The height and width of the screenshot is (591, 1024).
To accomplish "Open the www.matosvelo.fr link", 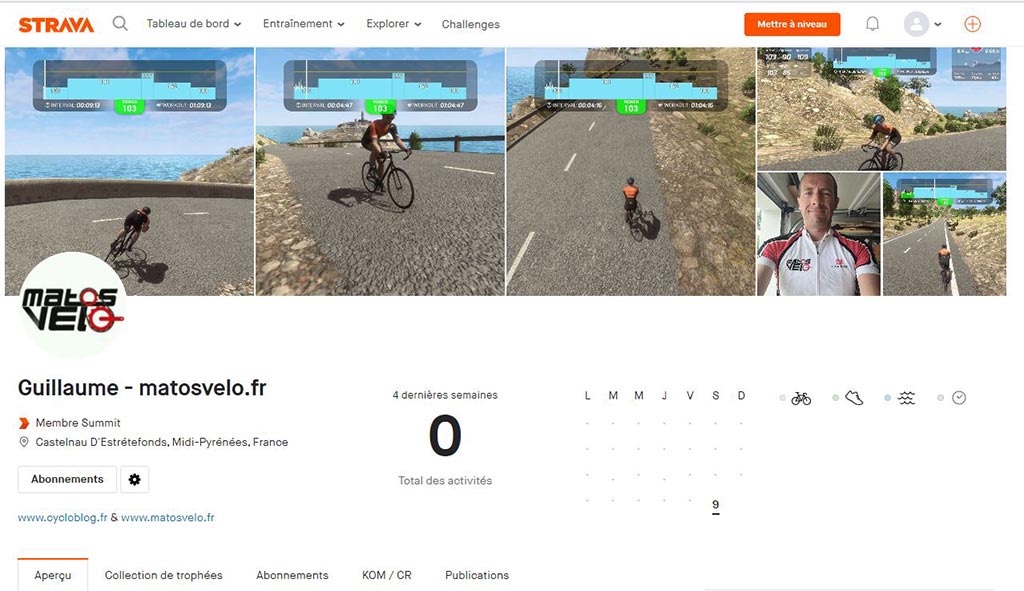I will 168,517.
